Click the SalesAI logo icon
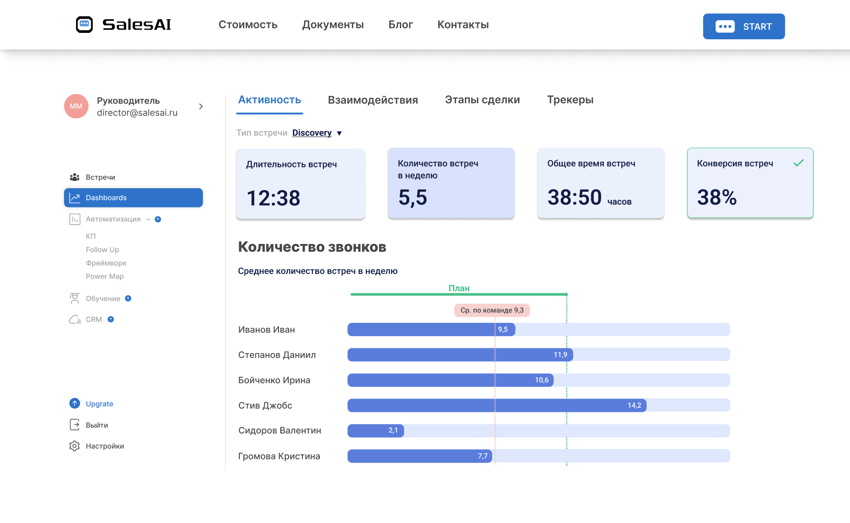 [x=85, y=25]
